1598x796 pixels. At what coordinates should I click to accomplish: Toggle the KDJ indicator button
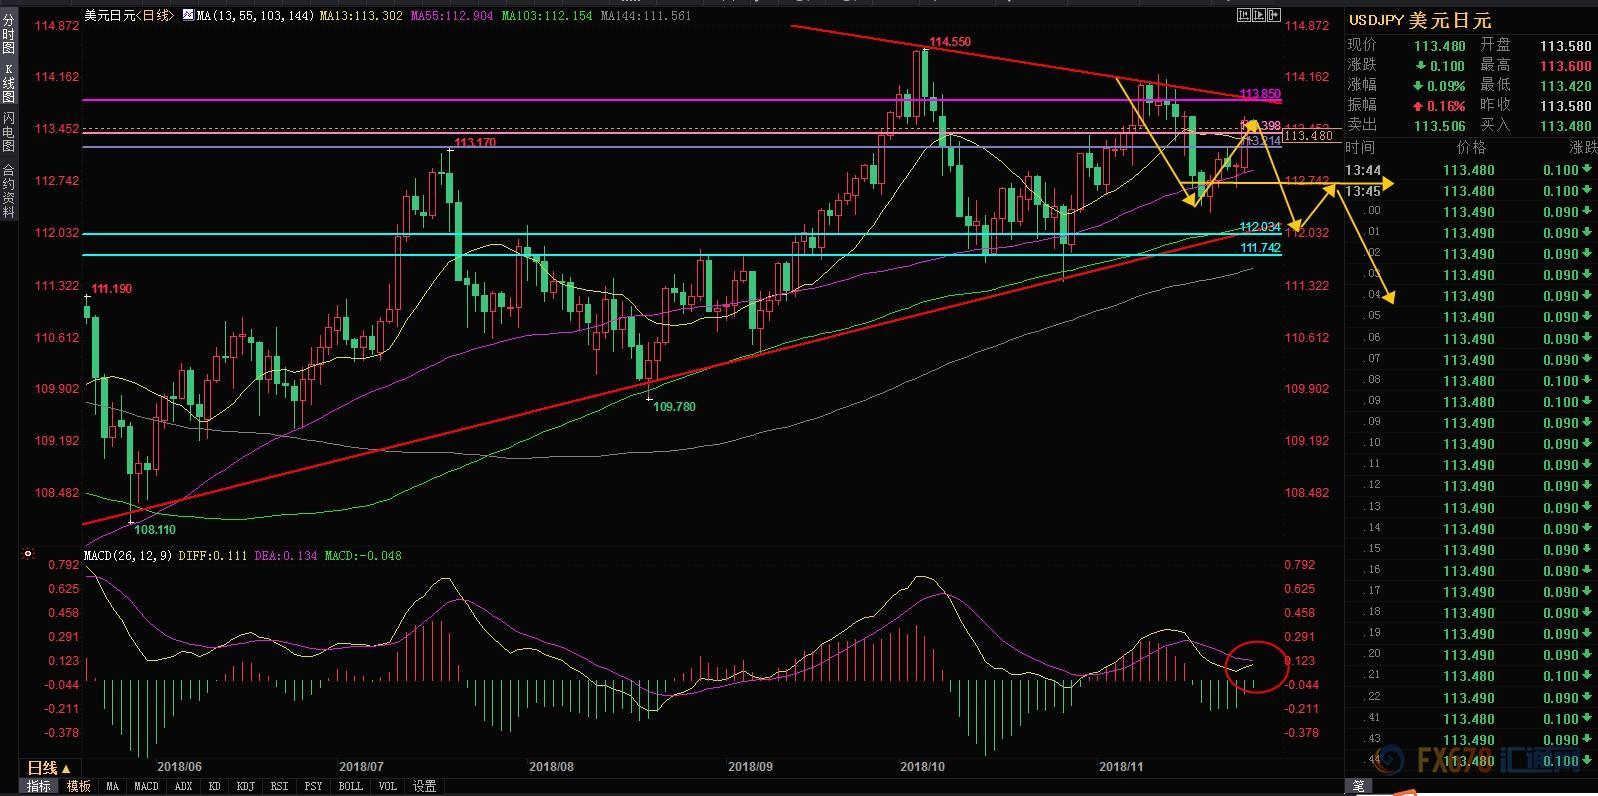[245, 786]
